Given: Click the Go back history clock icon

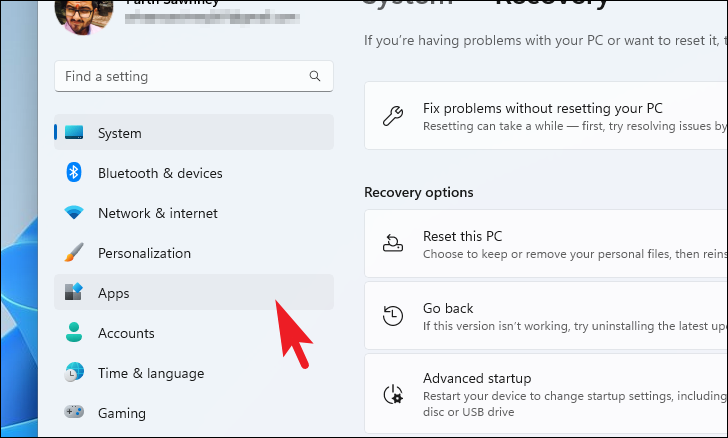Looking at the screenshot, I should point(393,316).
